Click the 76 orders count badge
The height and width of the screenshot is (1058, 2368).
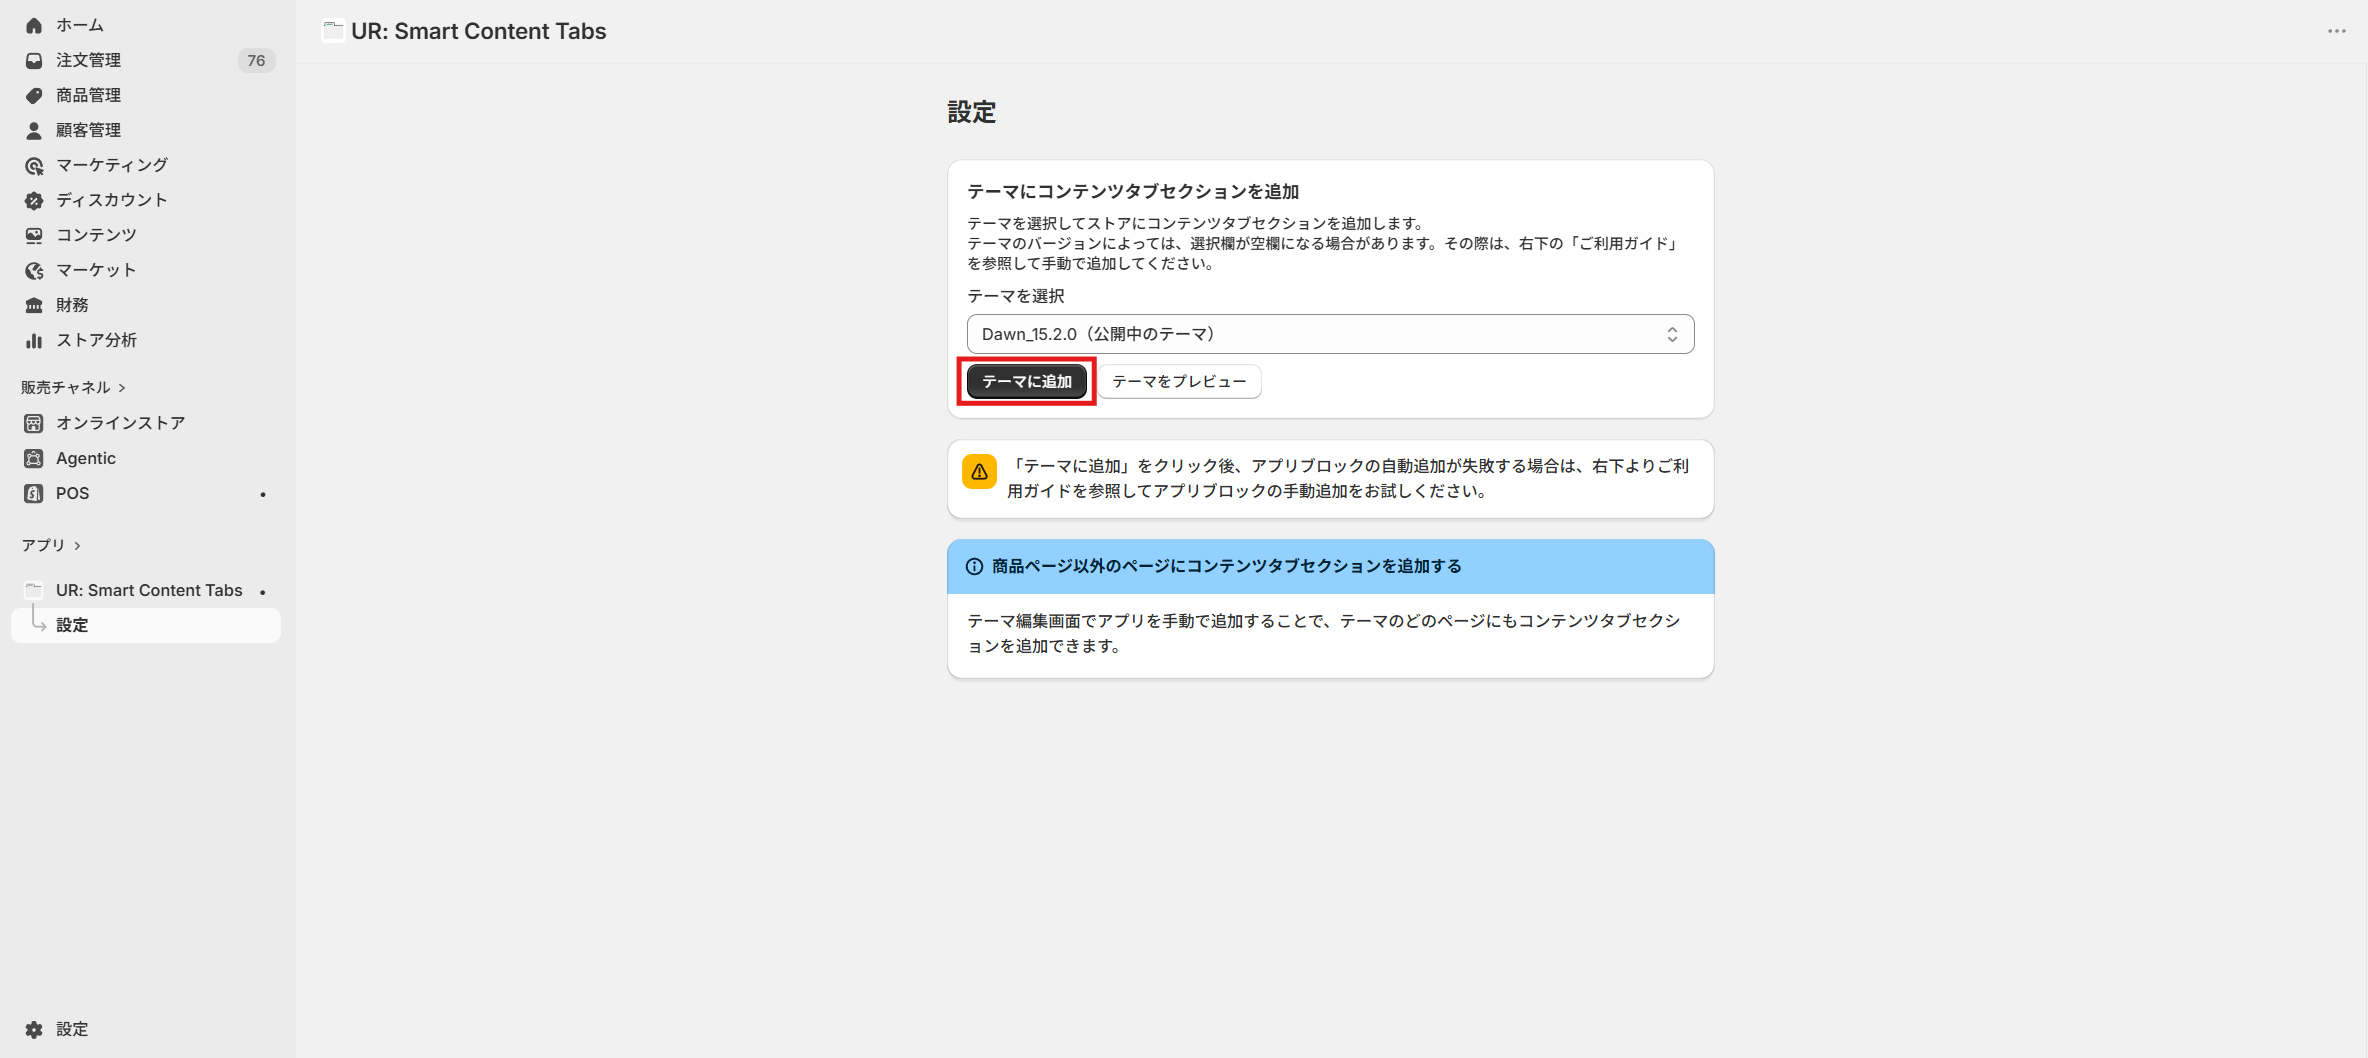(x=256, y=60)
